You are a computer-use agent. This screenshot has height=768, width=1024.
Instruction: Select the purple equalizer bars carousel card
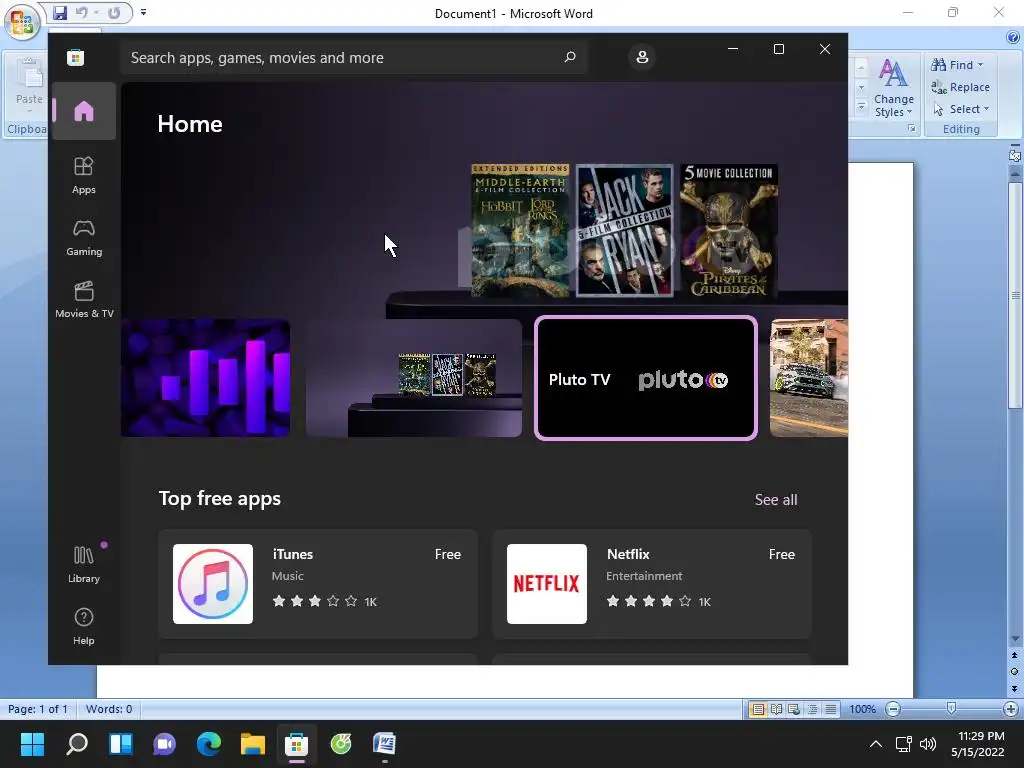[206, 377]
